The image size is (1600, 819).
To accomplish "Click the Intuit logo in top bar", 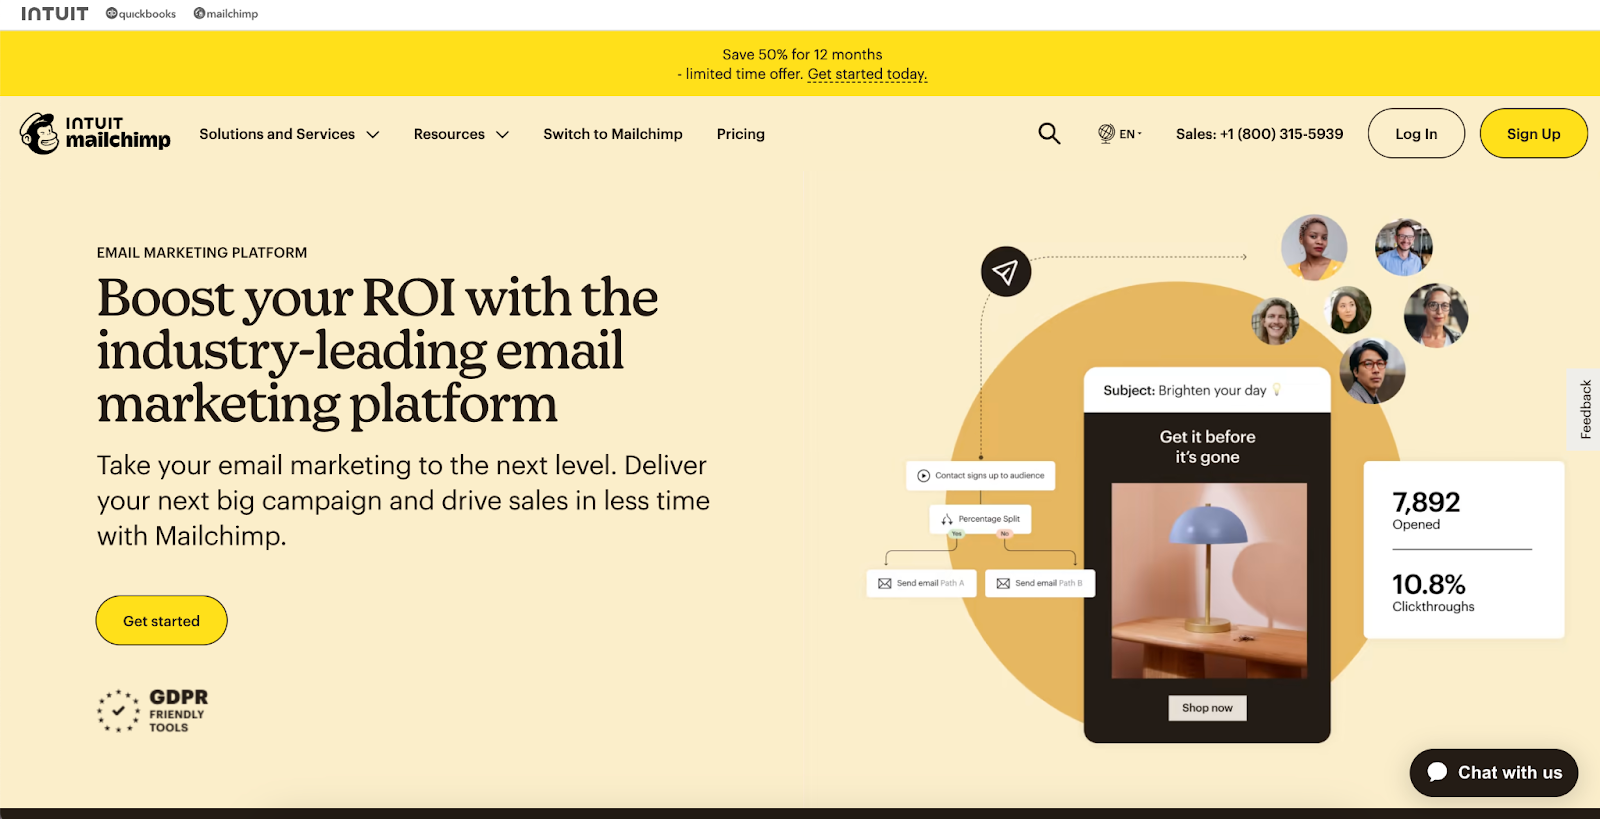I will [55, 14].
